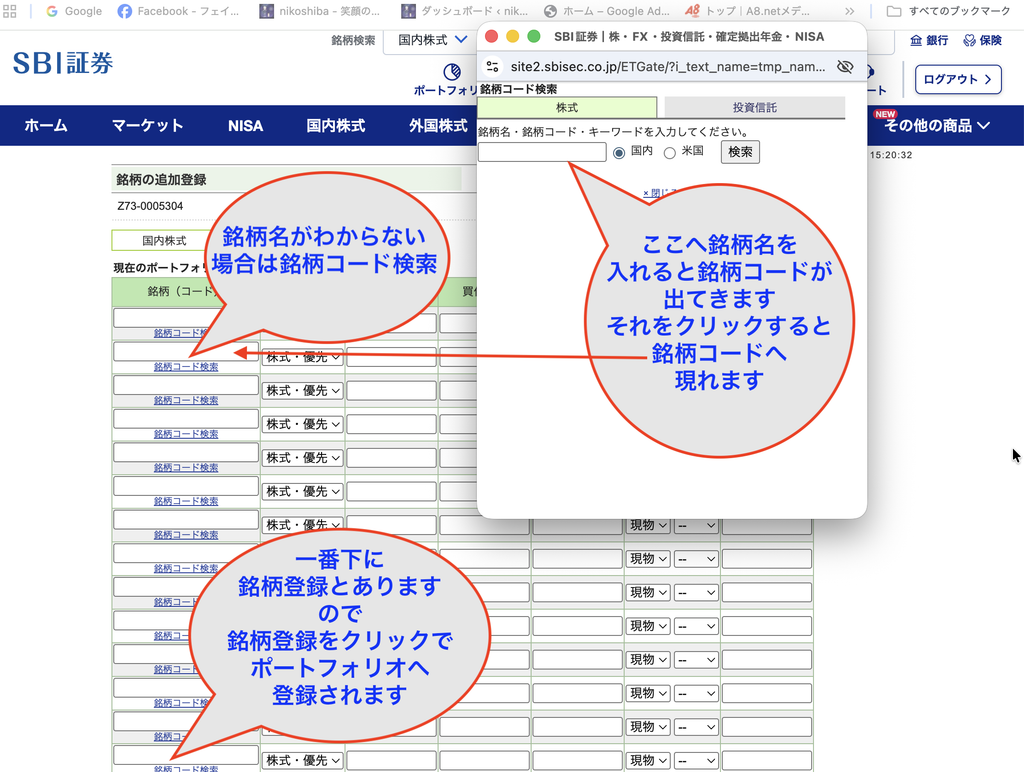The width and height of the screenshot is (1024, 772).
Task: Open the A8.net トップ bookmark
Action: point(748,11)
